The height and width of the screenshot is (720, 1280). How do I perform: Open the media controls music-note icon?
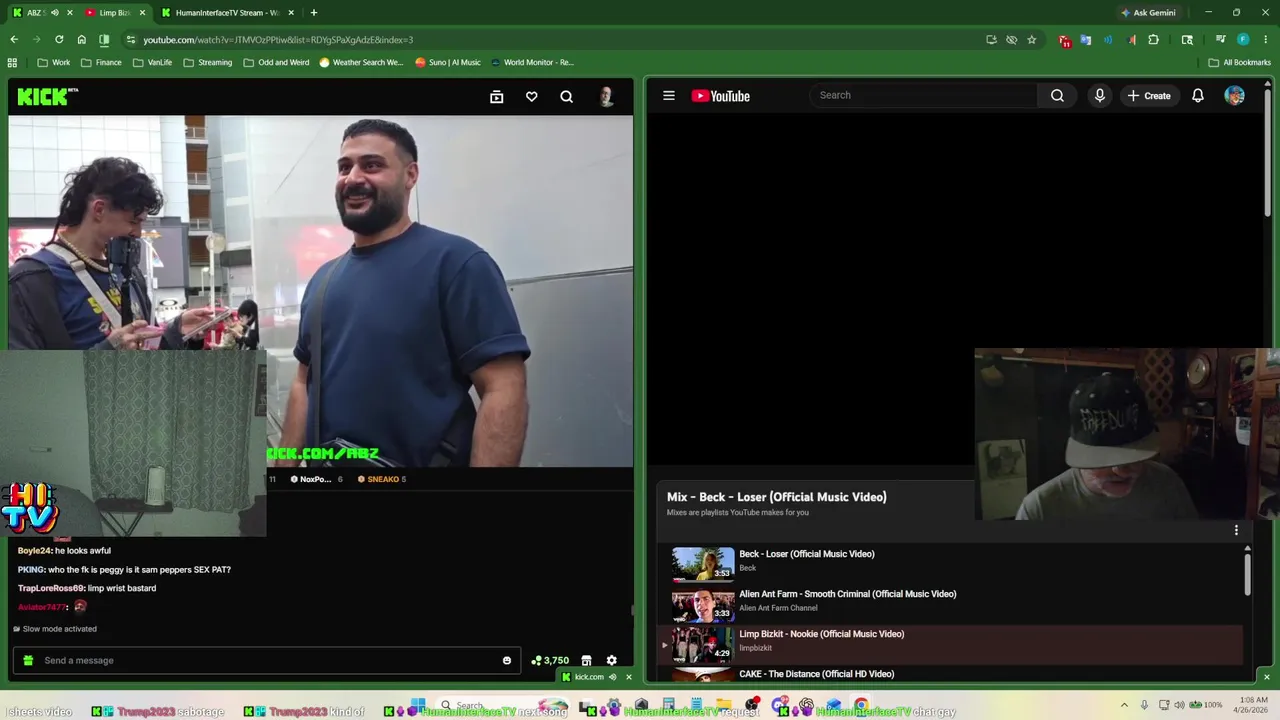[x=1220, y=40]
